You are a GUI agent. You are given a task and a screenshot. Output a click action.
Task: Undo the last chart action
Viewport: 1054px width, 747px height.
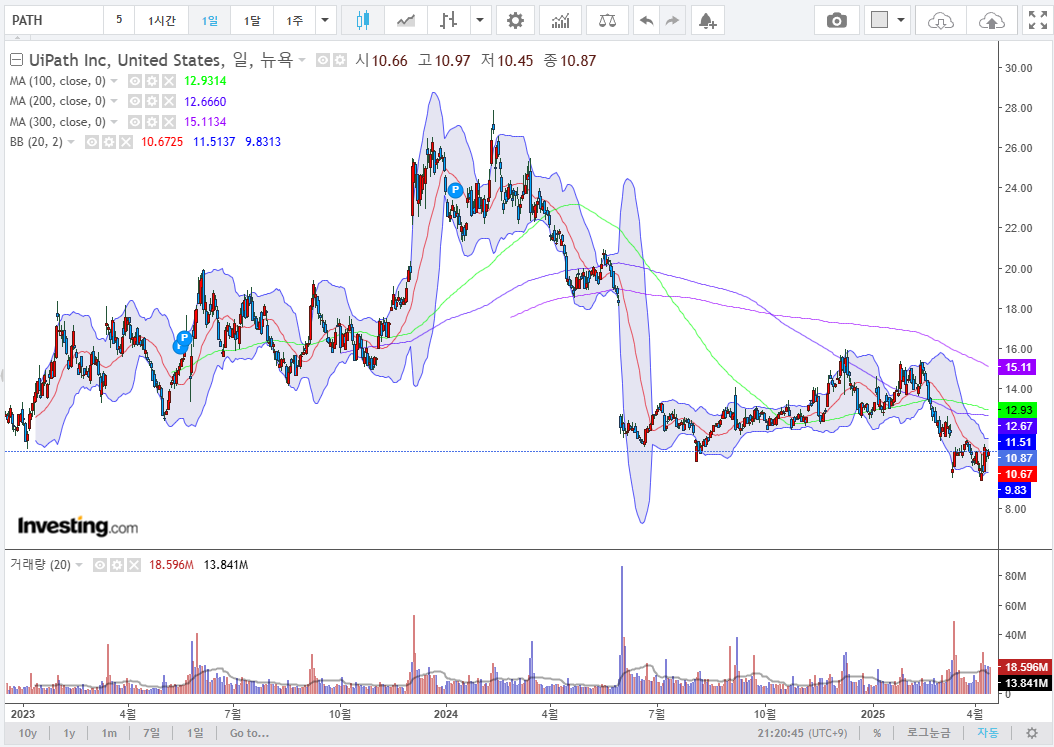[646, 20]
